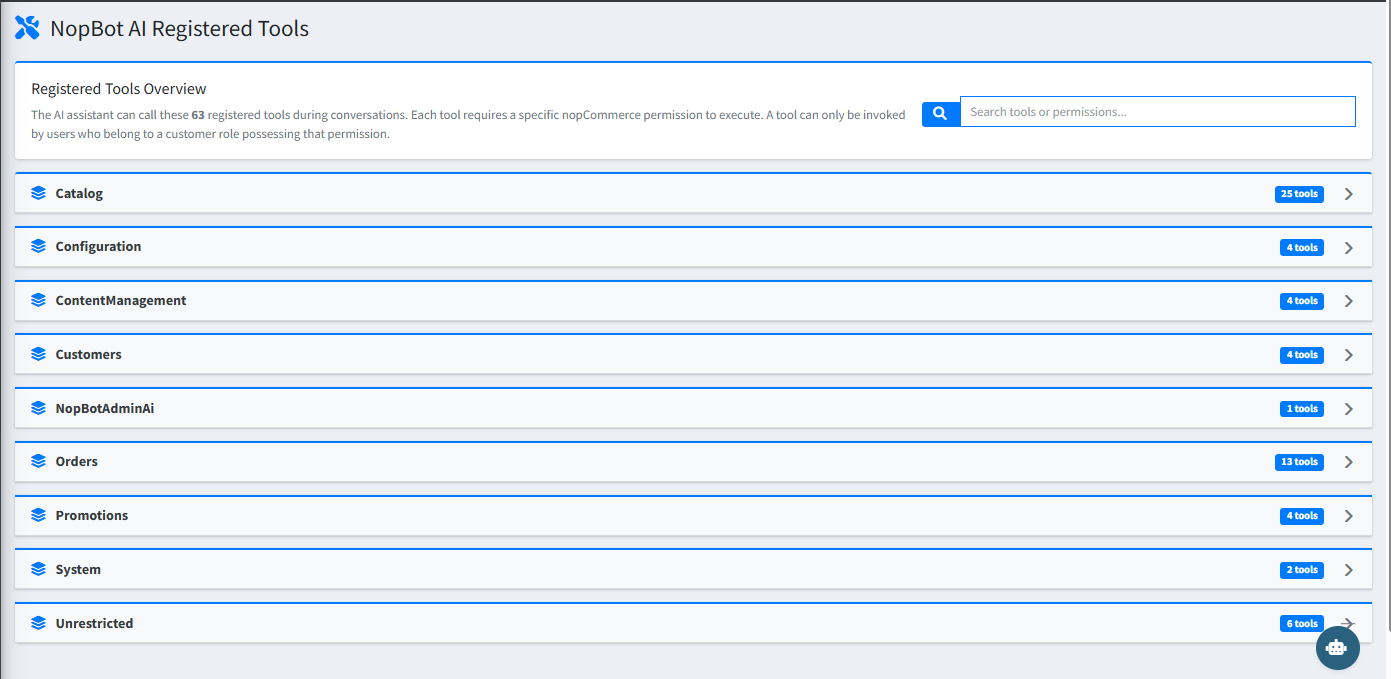Click the wrench tools icon in page title
This screenshot has height=679, width=1391.
click(x=27, y=28)
